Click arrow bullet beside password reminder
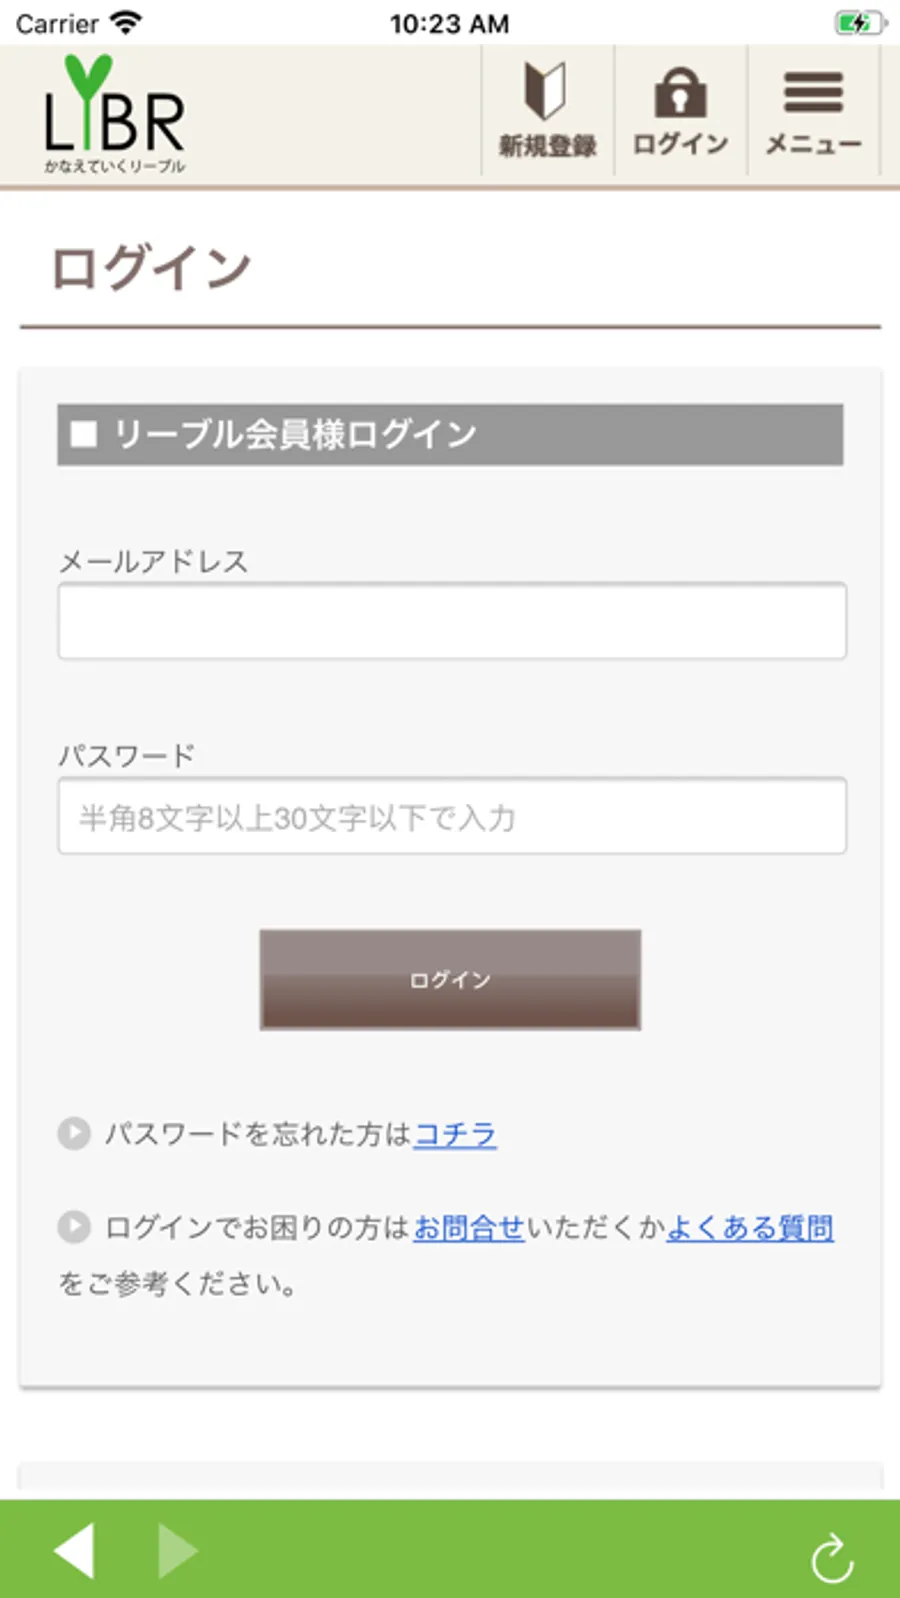900x1598 pixels. tap(74, 1134)
